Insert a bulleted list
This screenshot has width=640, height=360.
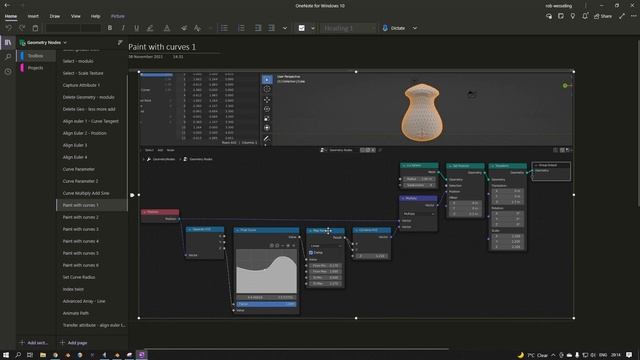coord(224,28)
